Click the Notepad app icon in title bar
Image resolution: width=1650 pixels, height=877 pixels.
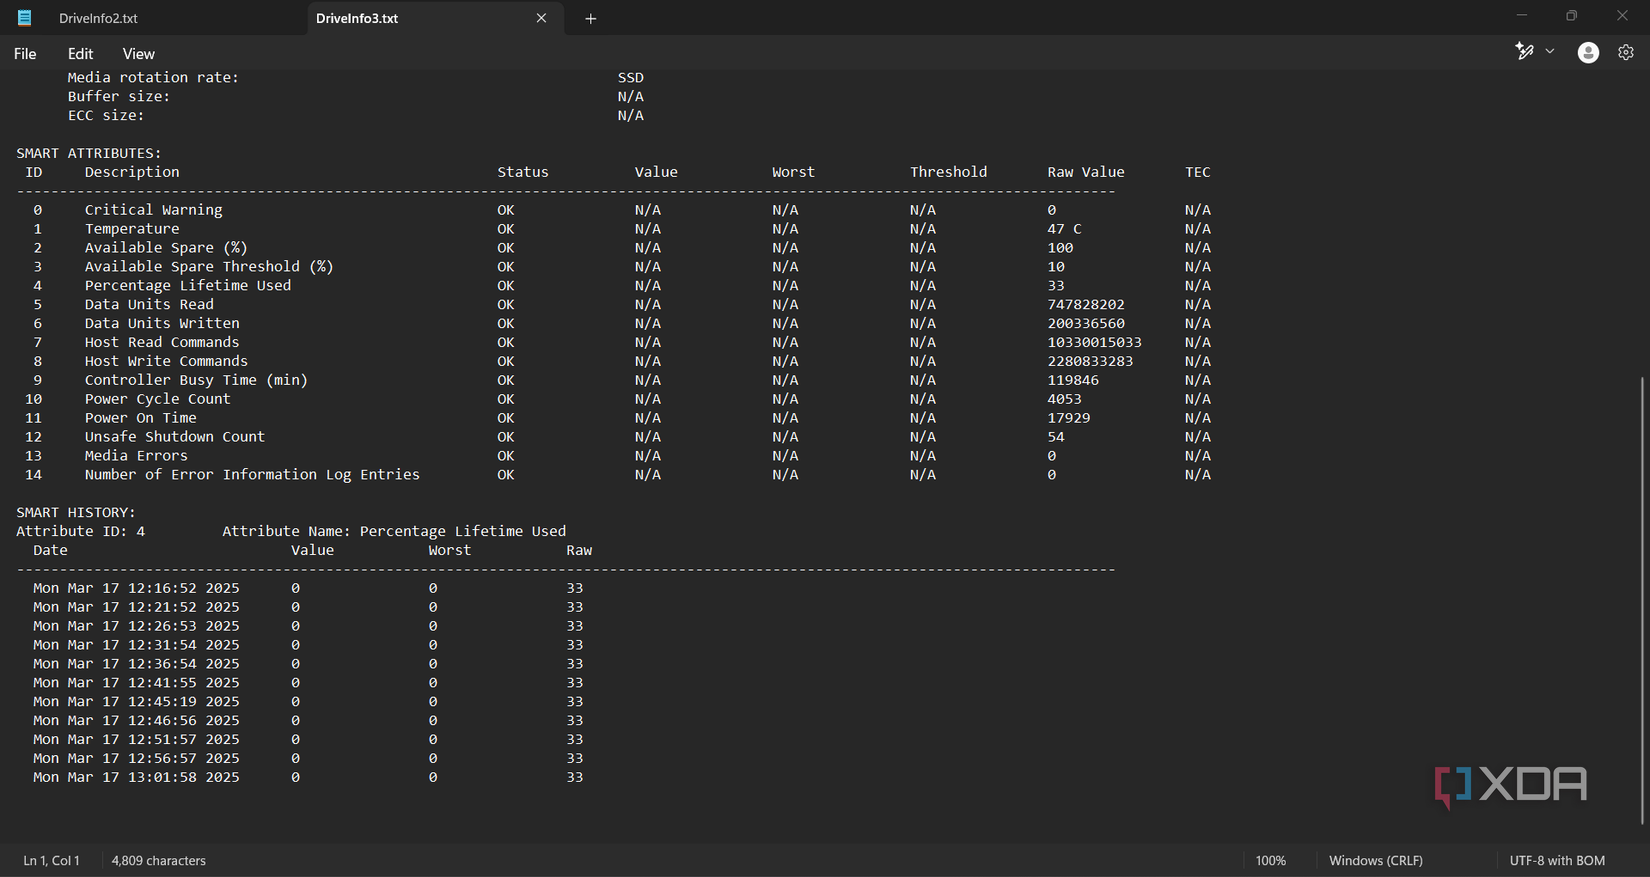click(x=25, y=18)
